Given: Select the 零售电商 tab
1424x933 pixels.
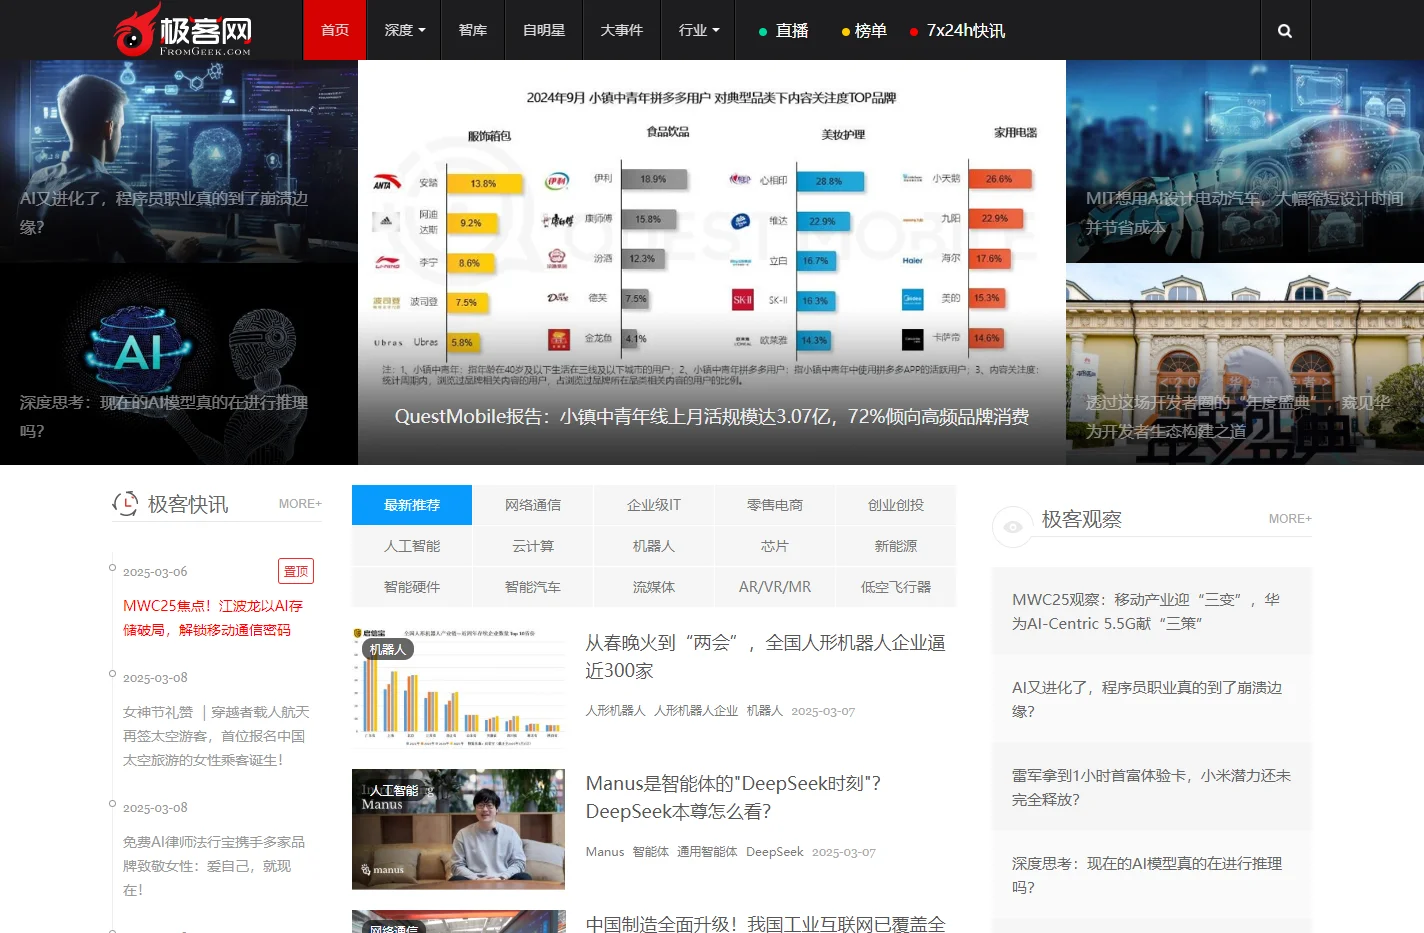Looking at the screenshot, I should (775, 505).
